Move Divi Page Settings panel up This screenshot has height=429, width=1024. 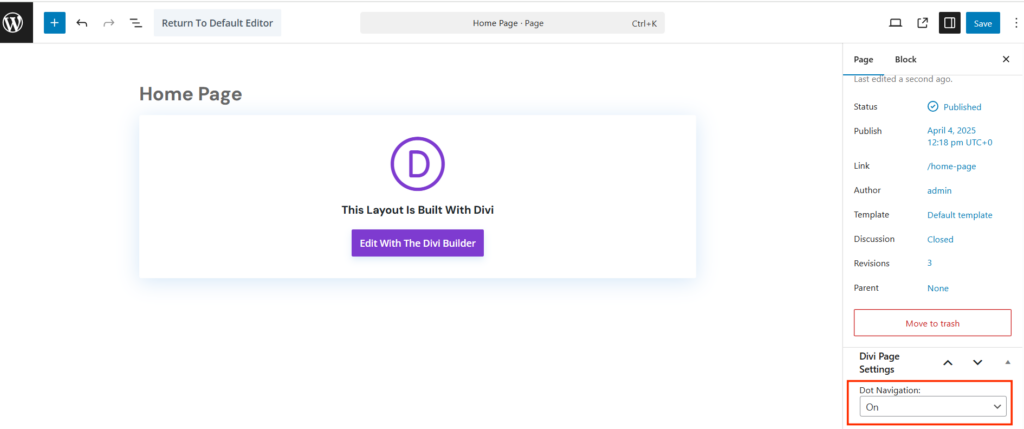pyautogui.click(x=948, y=362)
